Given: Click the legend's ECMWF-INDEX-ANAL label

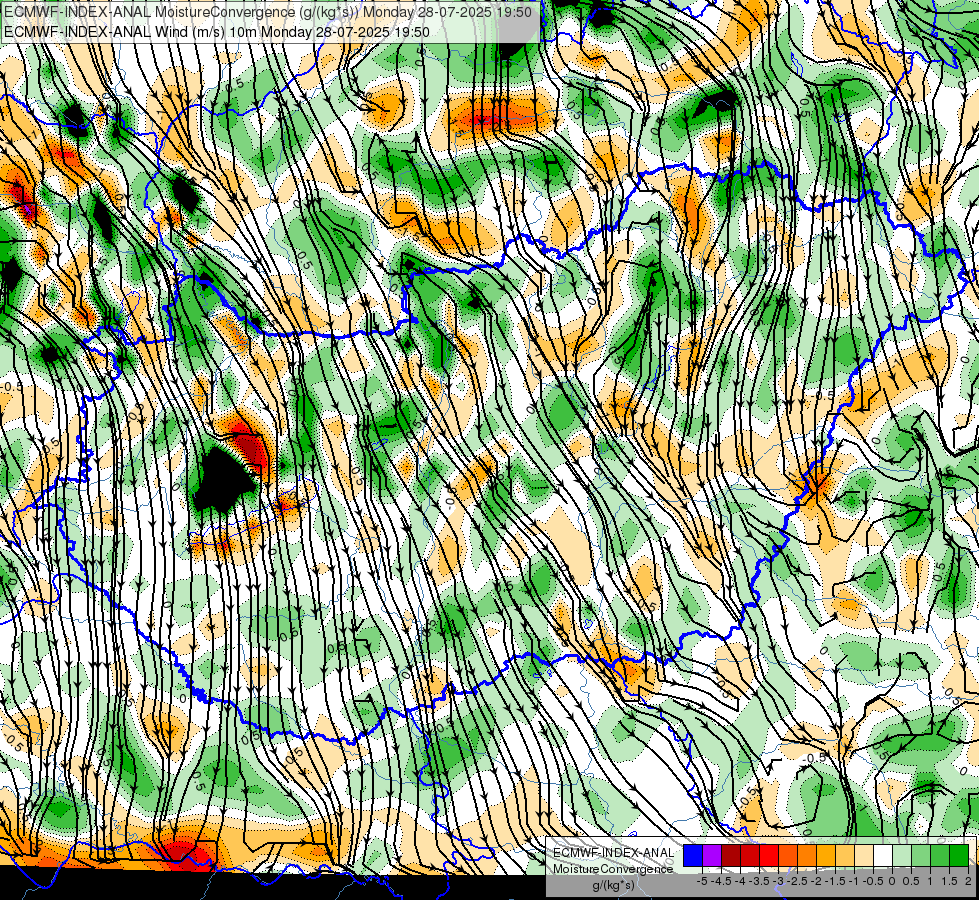Looking at the screenshot, I should 613,853.
